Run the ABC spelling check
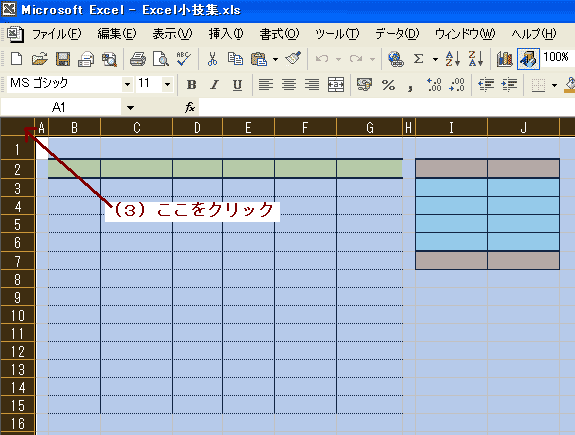This screenshot has width=575, height=435. (x=183, y=59)
